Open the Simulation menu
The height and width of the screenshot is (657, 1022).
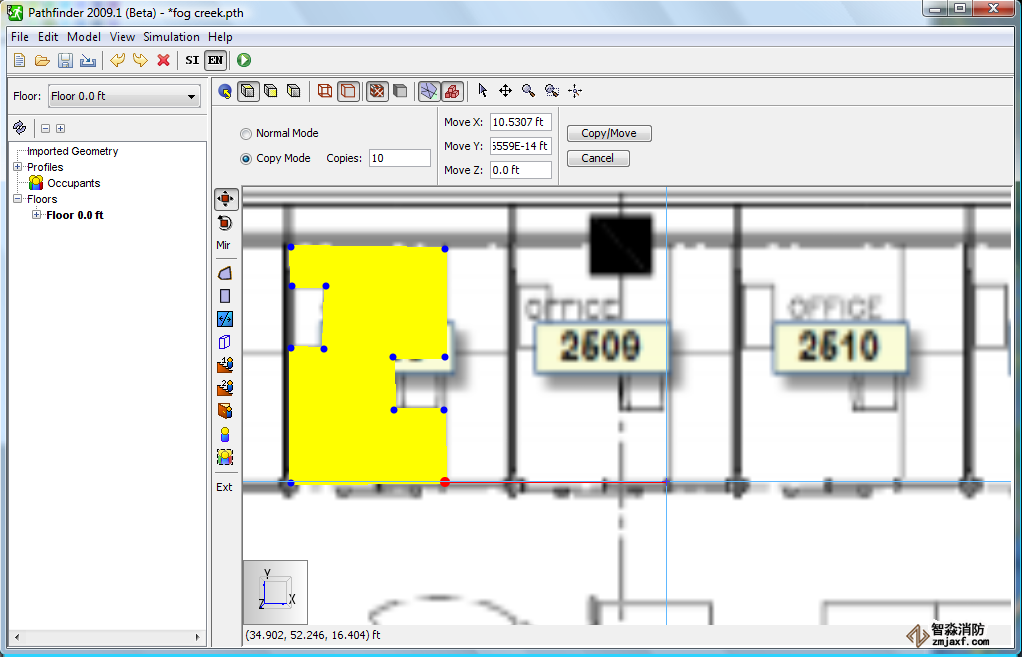[x=171, y=37]
